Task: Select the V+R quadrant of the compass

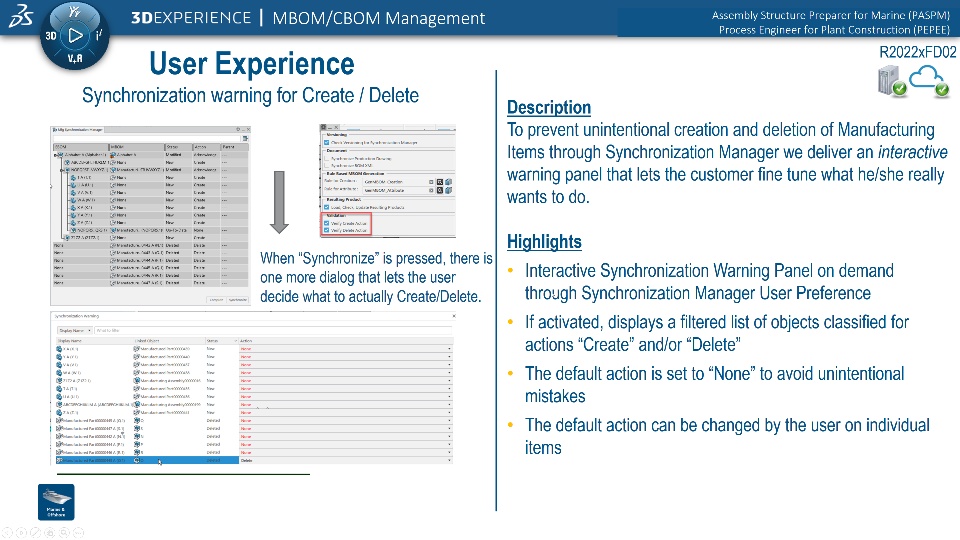Action: (75, 59)
